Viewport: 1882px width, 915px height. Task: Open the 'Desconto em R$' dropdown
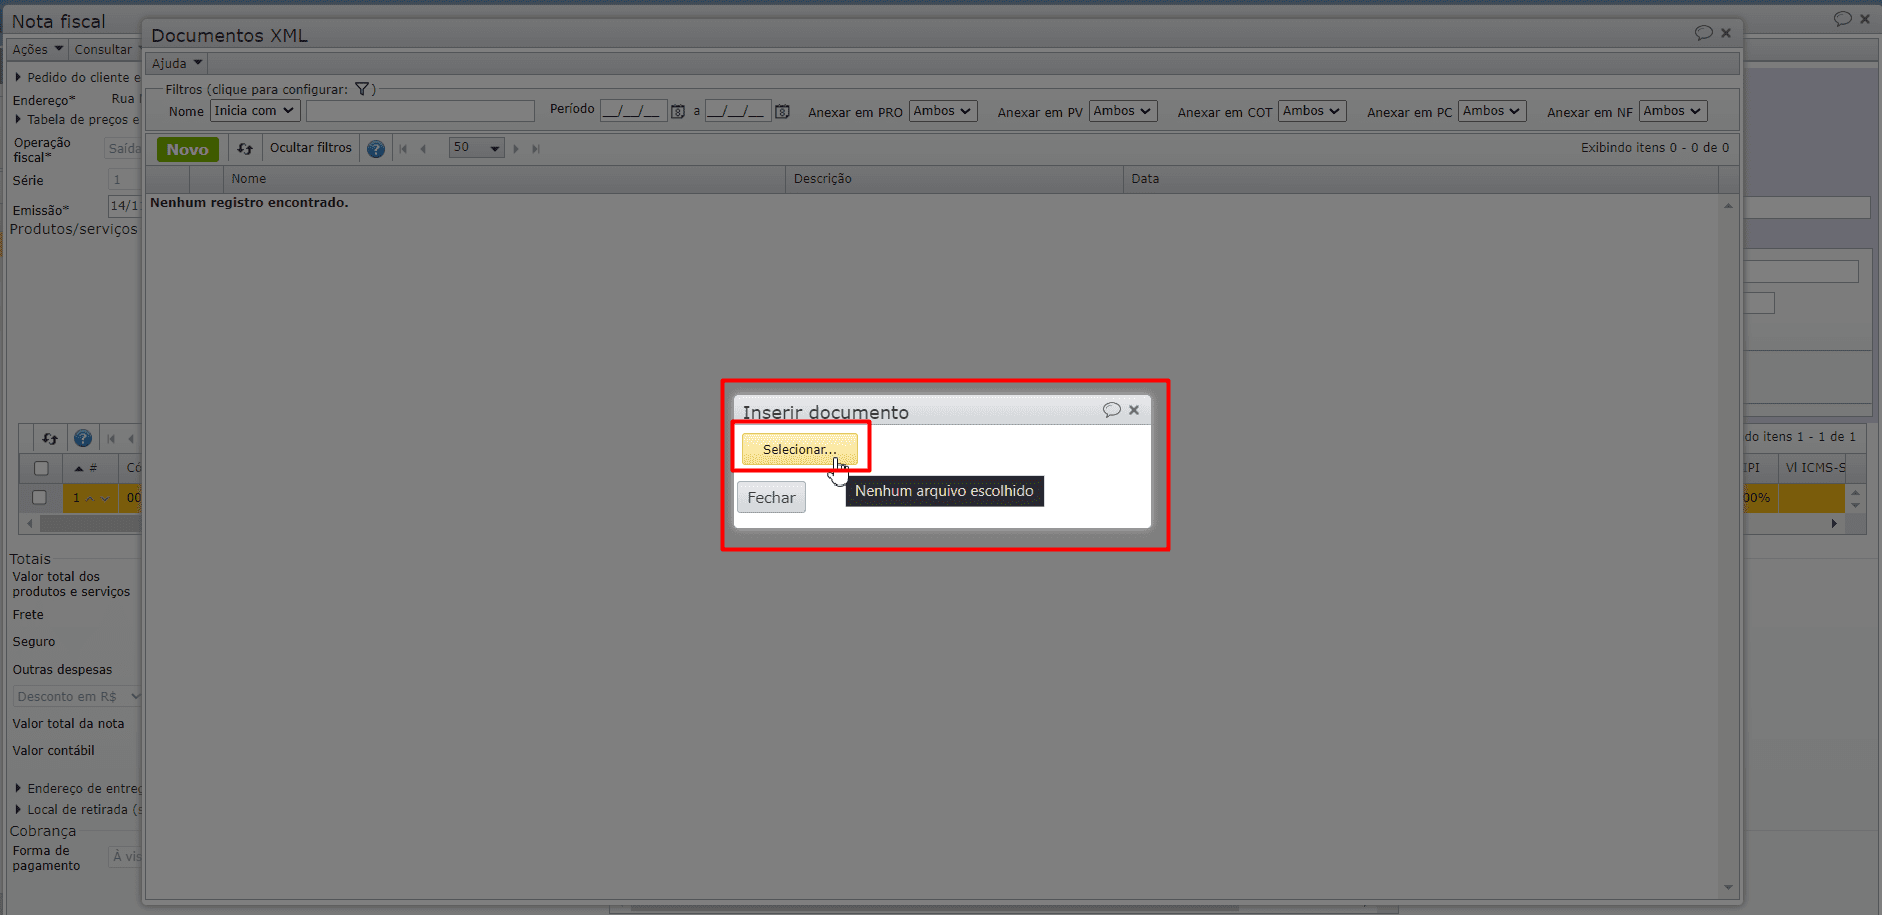pyautogui.click(x=78, y=696)
